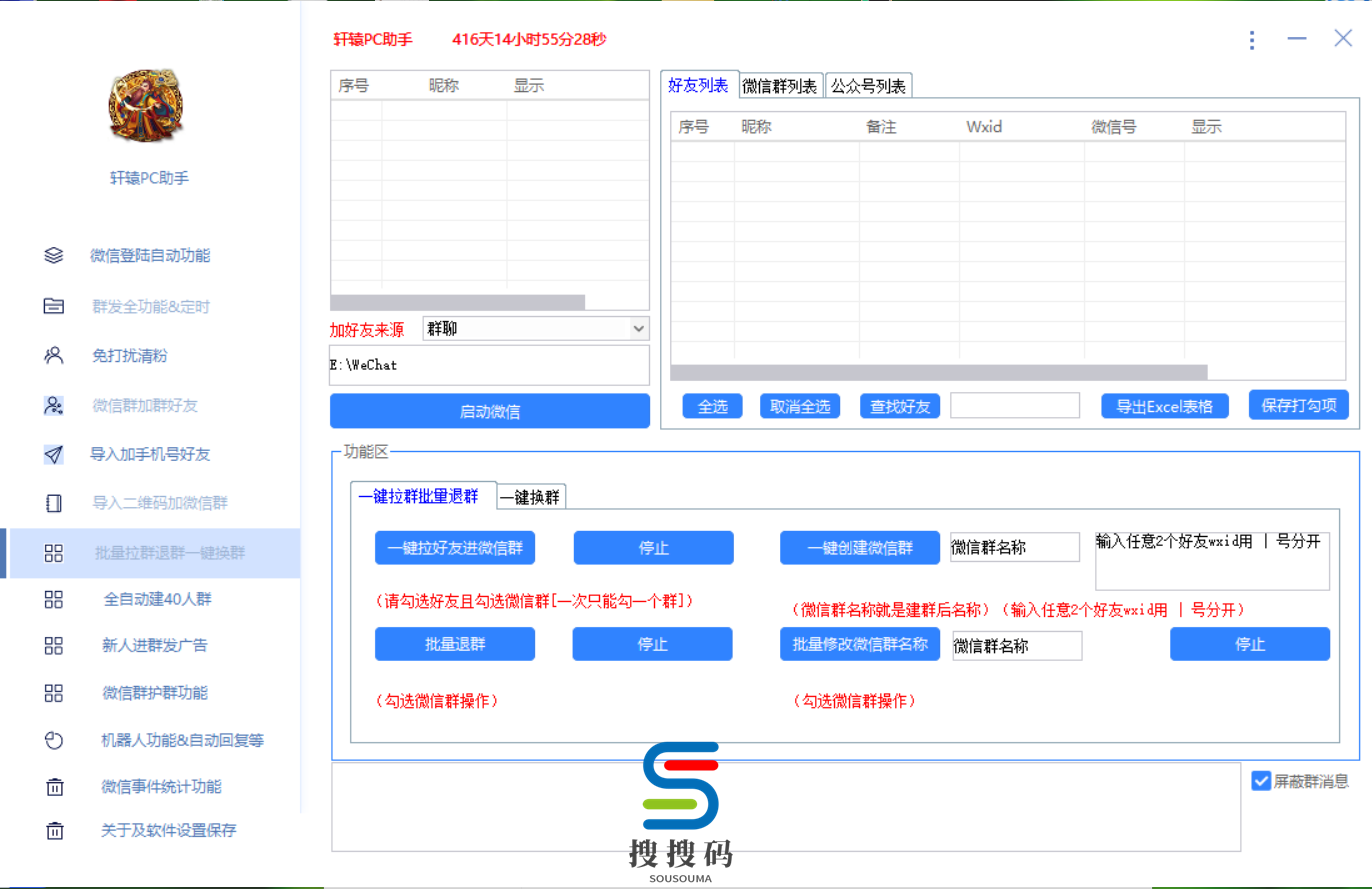This screenshot has height=889, width=1372.
Task: Click the 批量退群 button
Action: [455, 644]
